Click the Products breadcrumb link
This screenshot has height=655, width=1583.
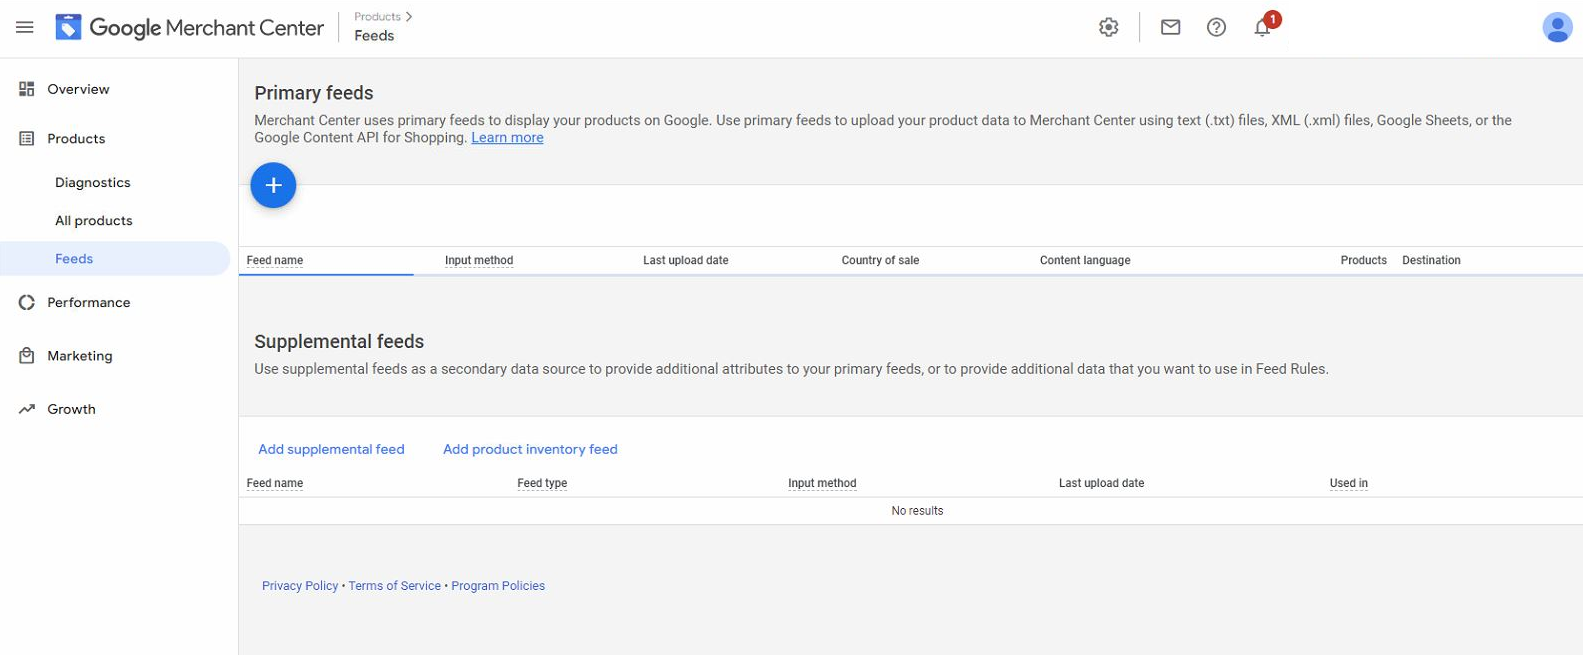(x=377, y=16)
